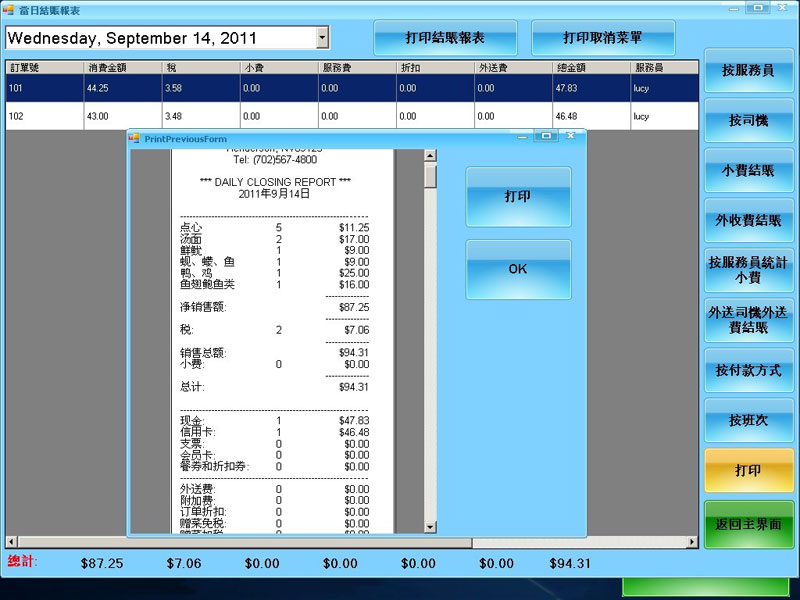Click 按服務員統計小費 button
This screenshot has width=800, height=600.
748,271
